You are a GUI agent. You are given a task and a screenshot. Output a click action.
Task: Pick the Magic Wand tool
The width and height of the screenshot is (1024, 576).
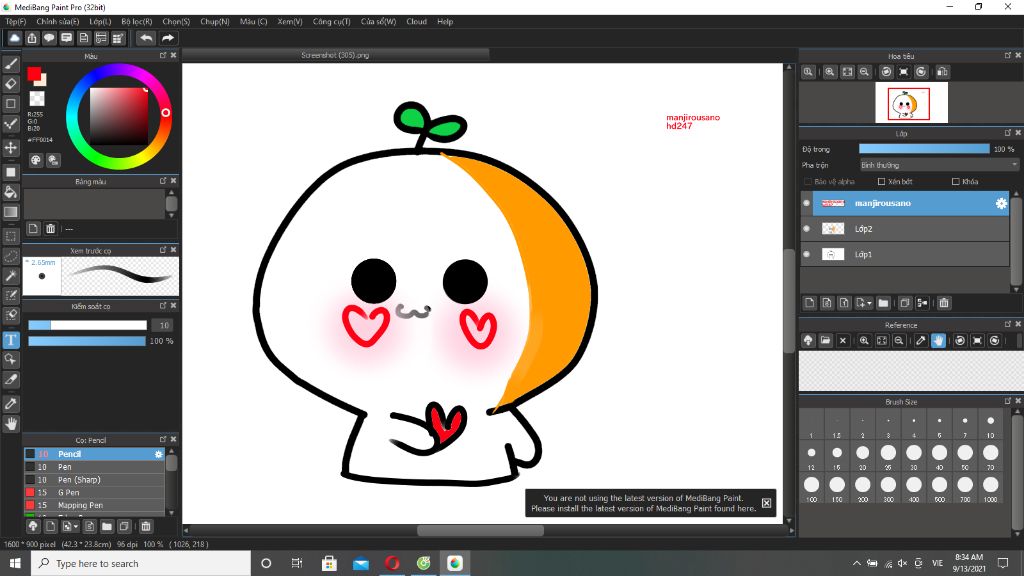(11, 276)
